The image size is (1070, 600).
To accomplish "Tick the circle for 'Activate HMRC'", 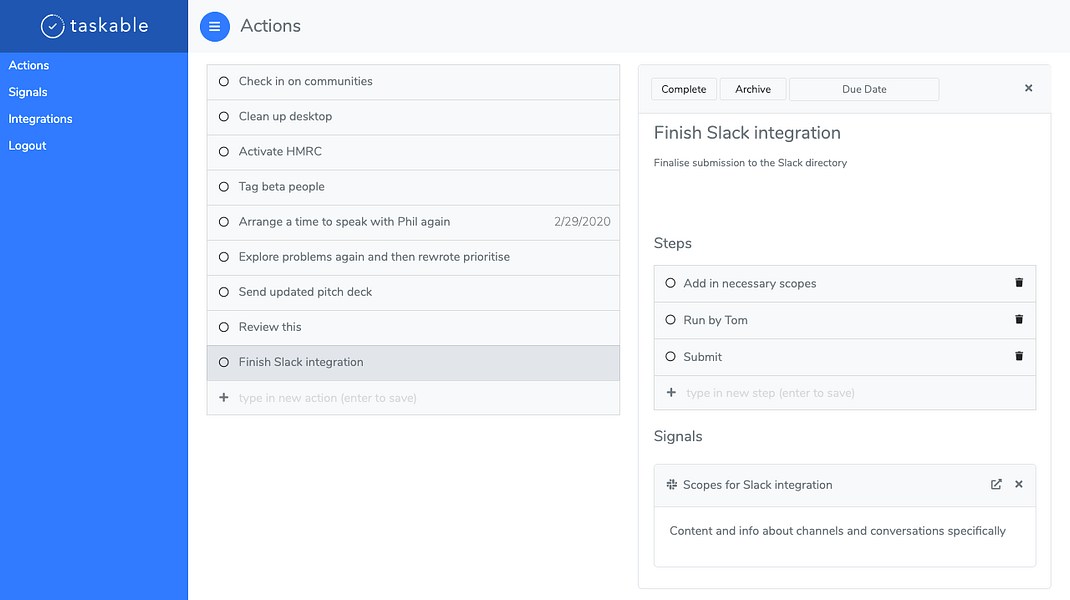I will tap(224, 152).
